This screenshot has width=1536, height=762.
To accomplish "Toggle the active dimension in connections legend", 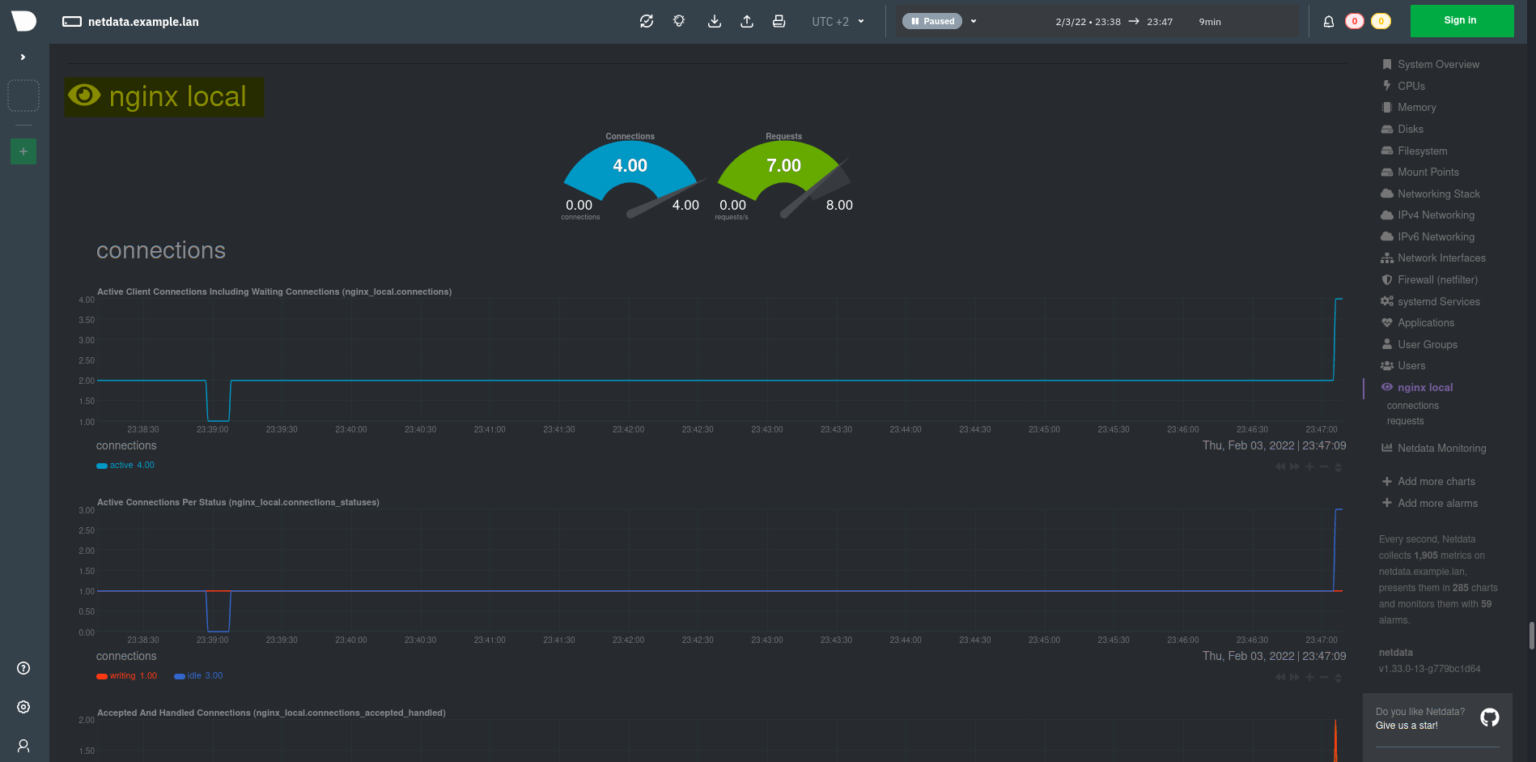I will click(125, 464).
